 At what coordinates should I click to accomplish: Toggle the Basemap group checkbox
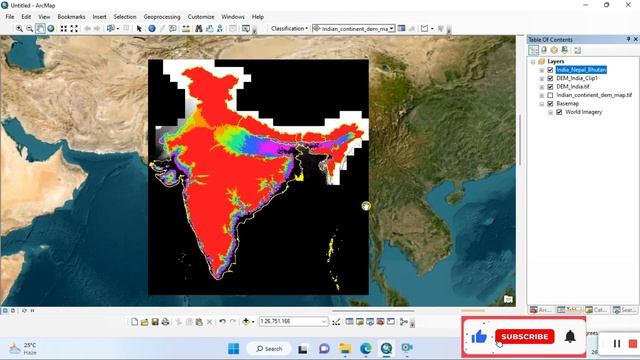coord(550,104)
